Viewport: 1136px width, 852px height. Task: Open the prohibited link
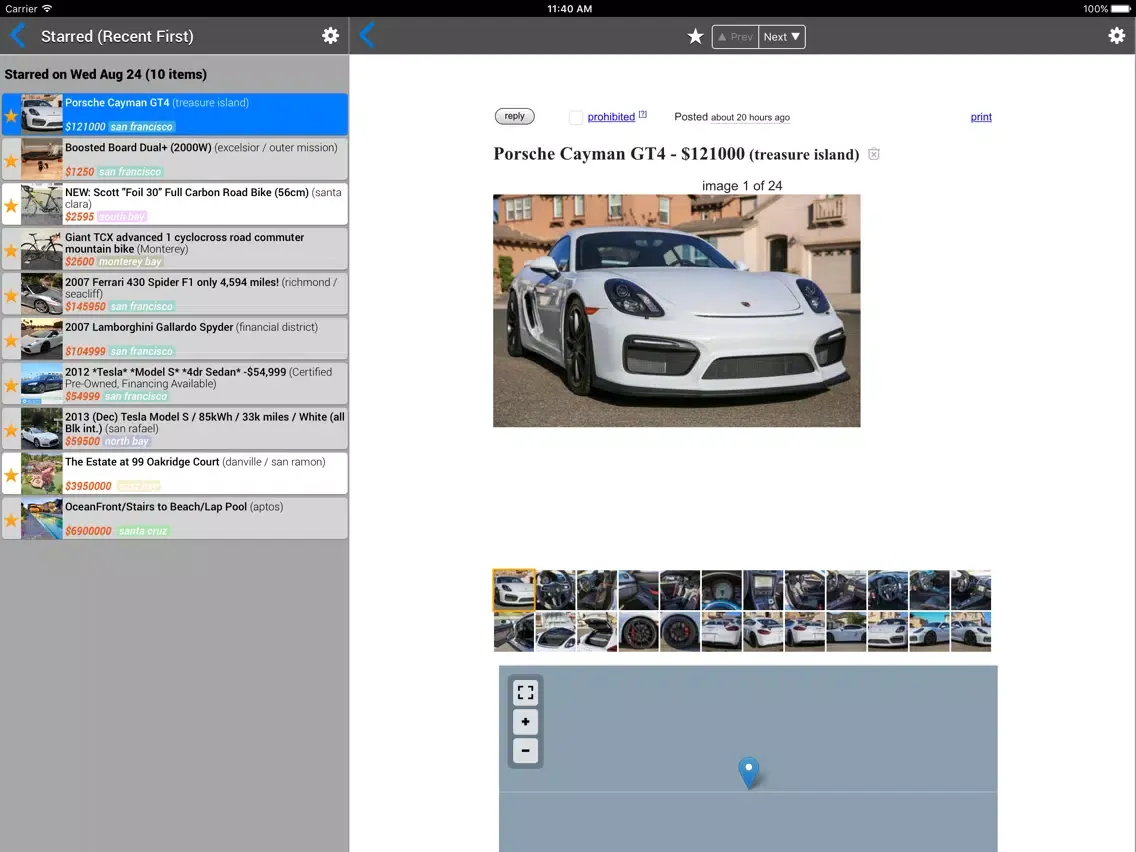click(611, 117)
